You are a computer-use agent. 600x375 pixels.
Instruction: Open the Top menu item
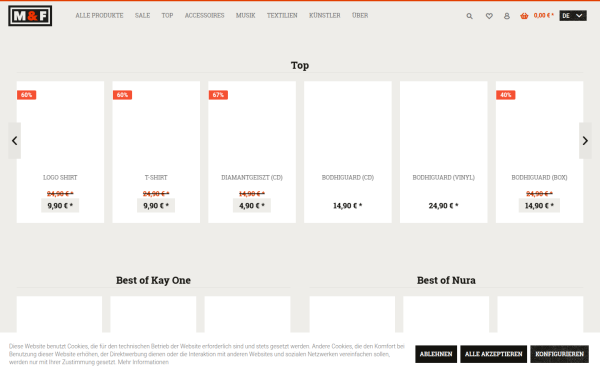pyautogui.click(x=167, y=16)
